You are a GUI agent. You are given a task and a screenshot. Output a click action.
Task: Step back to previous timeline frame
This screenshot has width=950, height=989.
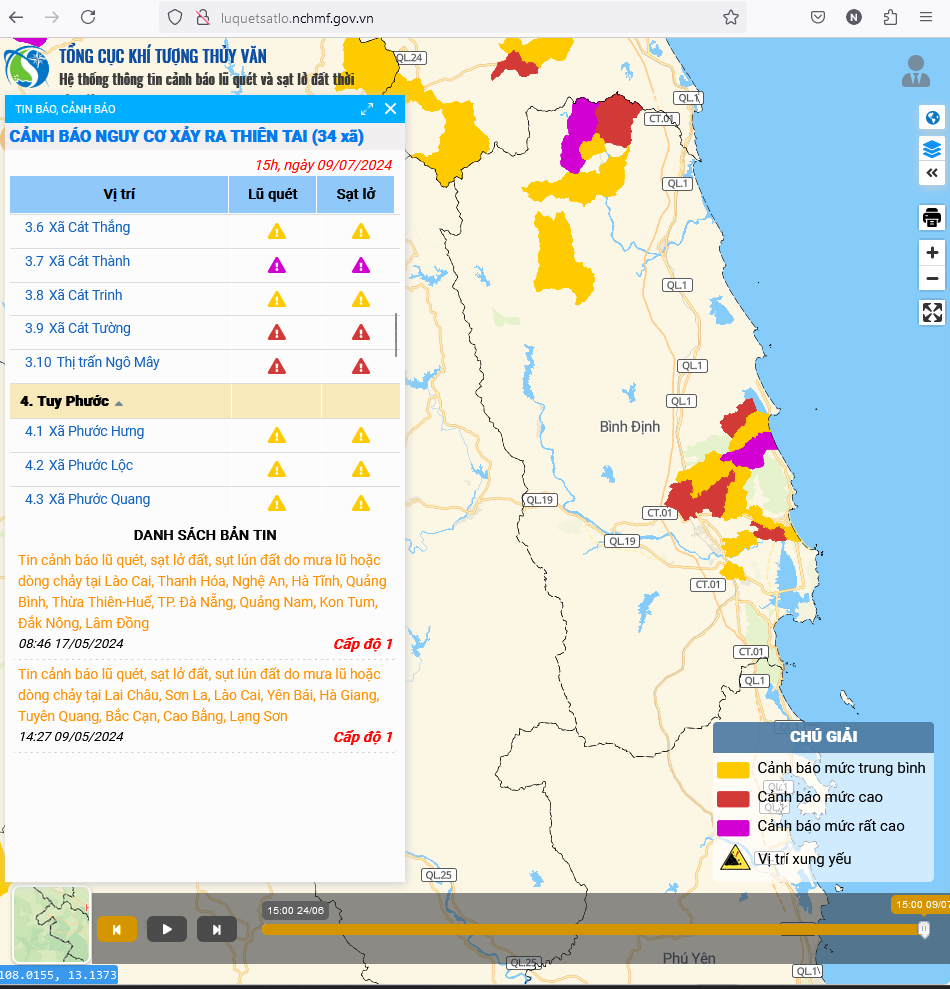tap(117, 929)
